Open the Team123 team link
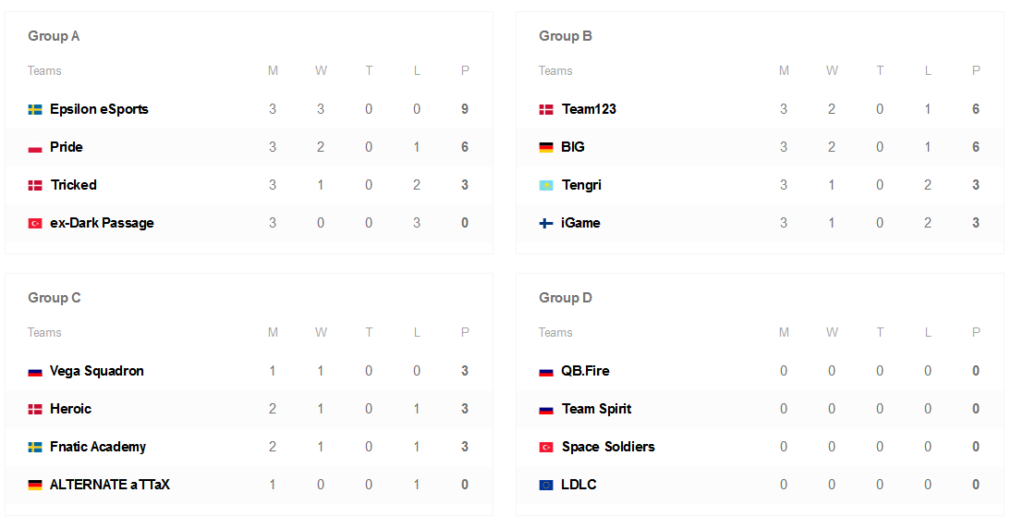This screenshot has width=1024, height=530. click(589, 109)
